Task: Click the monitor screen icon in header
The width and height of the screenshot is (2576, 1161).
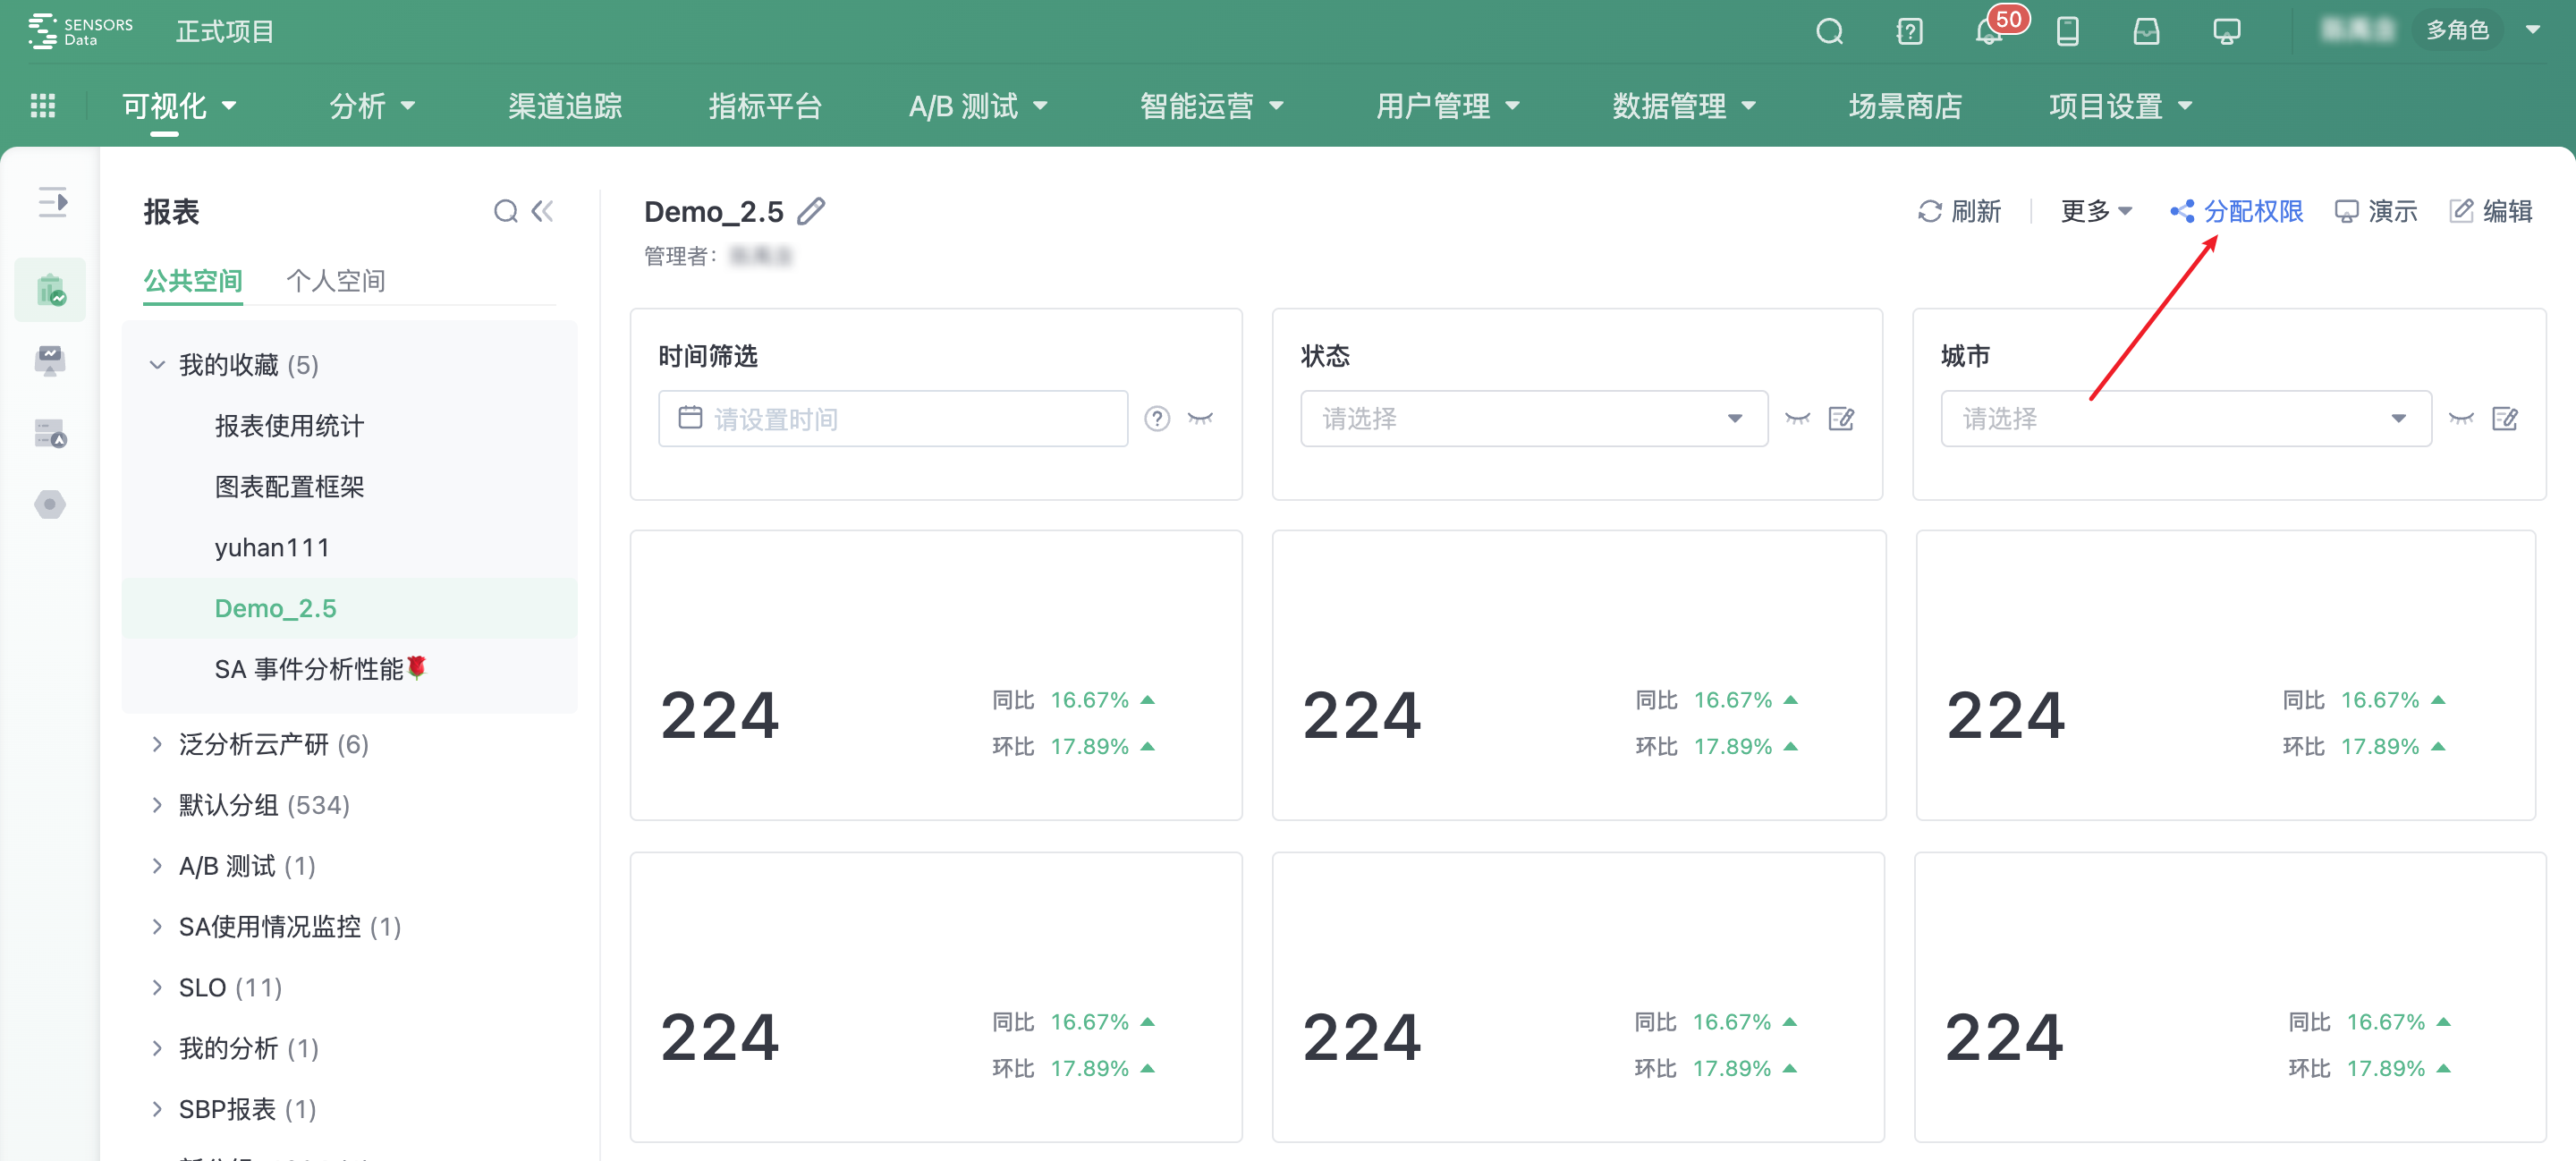Action: pos(2226,32)
